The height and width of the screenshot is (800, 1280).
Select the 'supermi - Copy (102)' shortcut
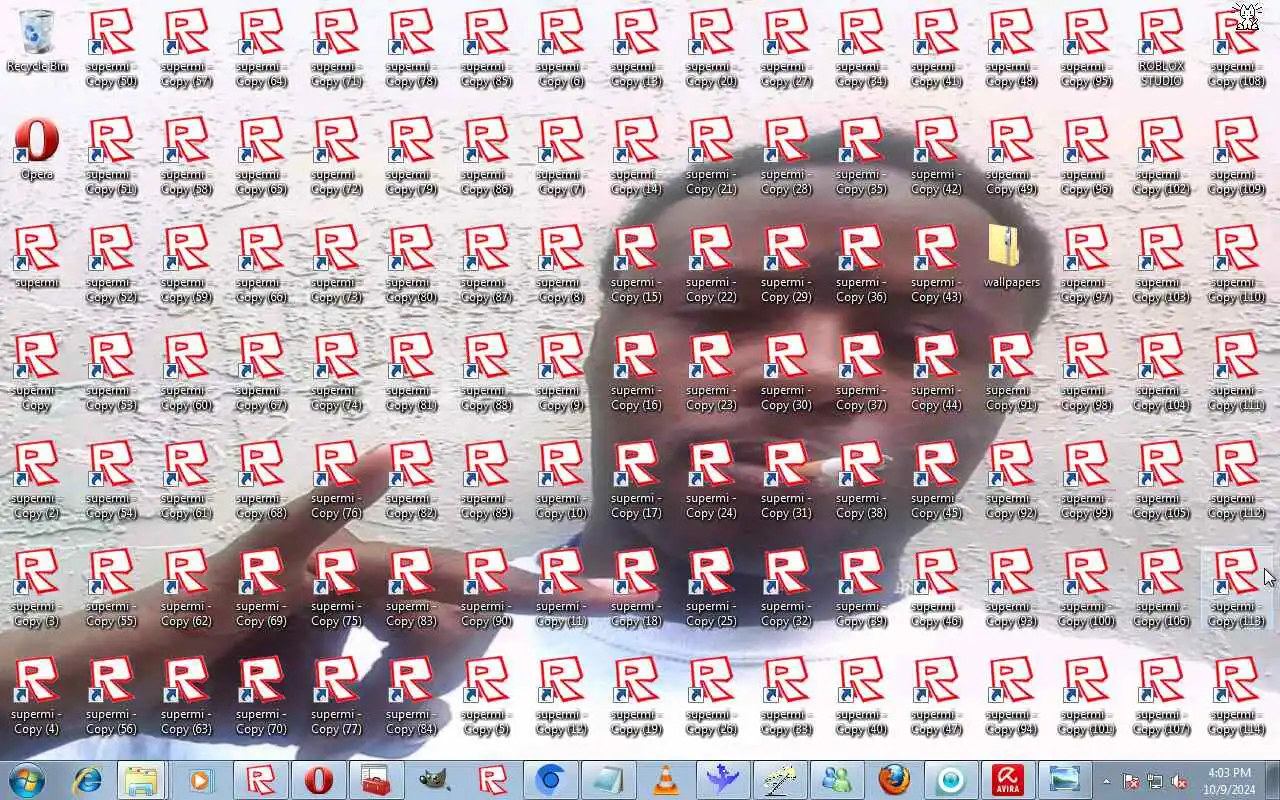click(1162, 156)
